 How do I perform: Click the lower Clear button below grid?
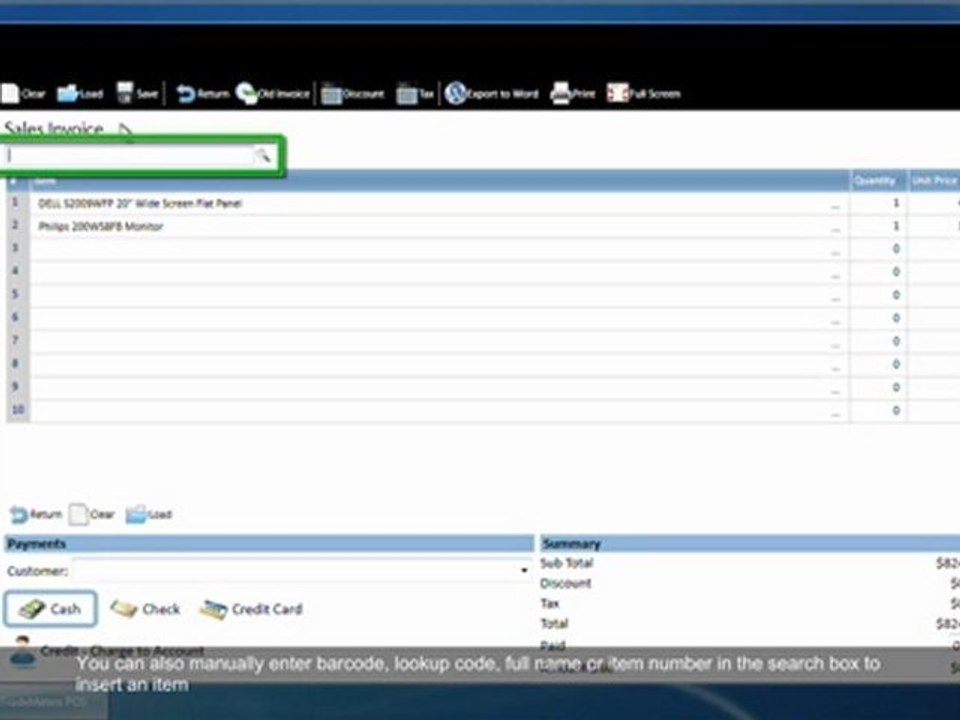92,514
